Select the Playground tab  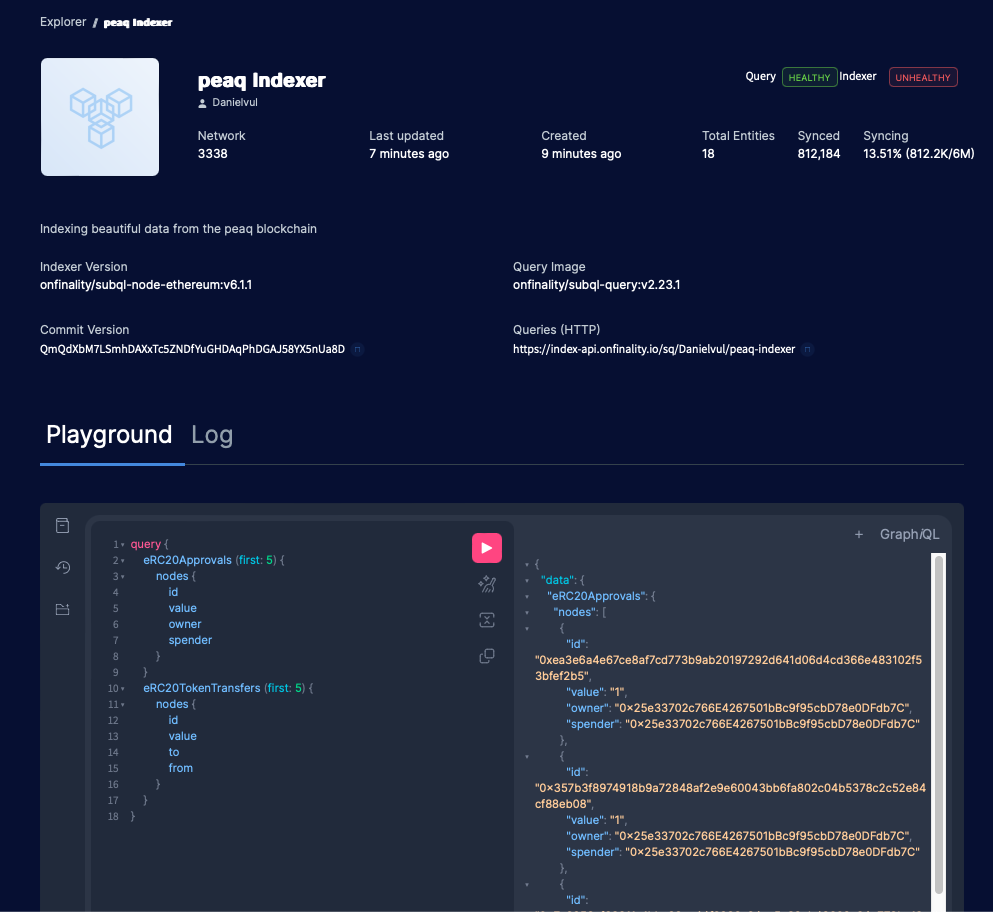tap(109, 435)
